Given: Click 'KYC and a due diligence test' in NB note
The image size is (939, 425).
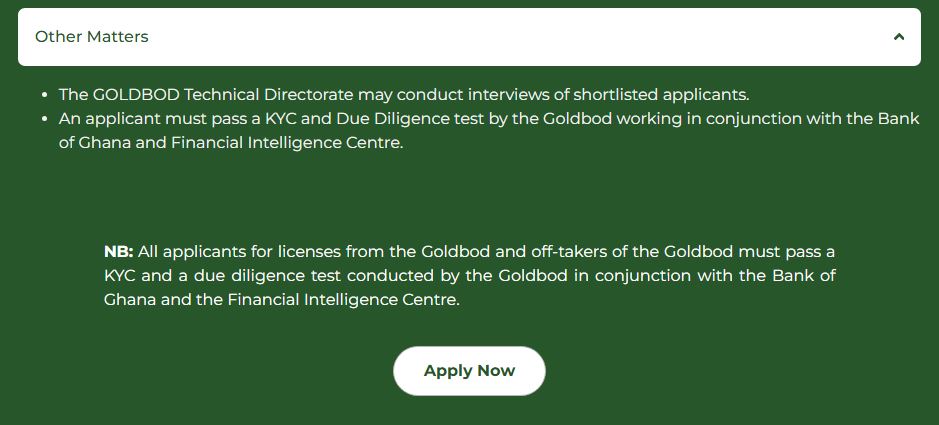Looking at the screenshot, I should (223, 276).
